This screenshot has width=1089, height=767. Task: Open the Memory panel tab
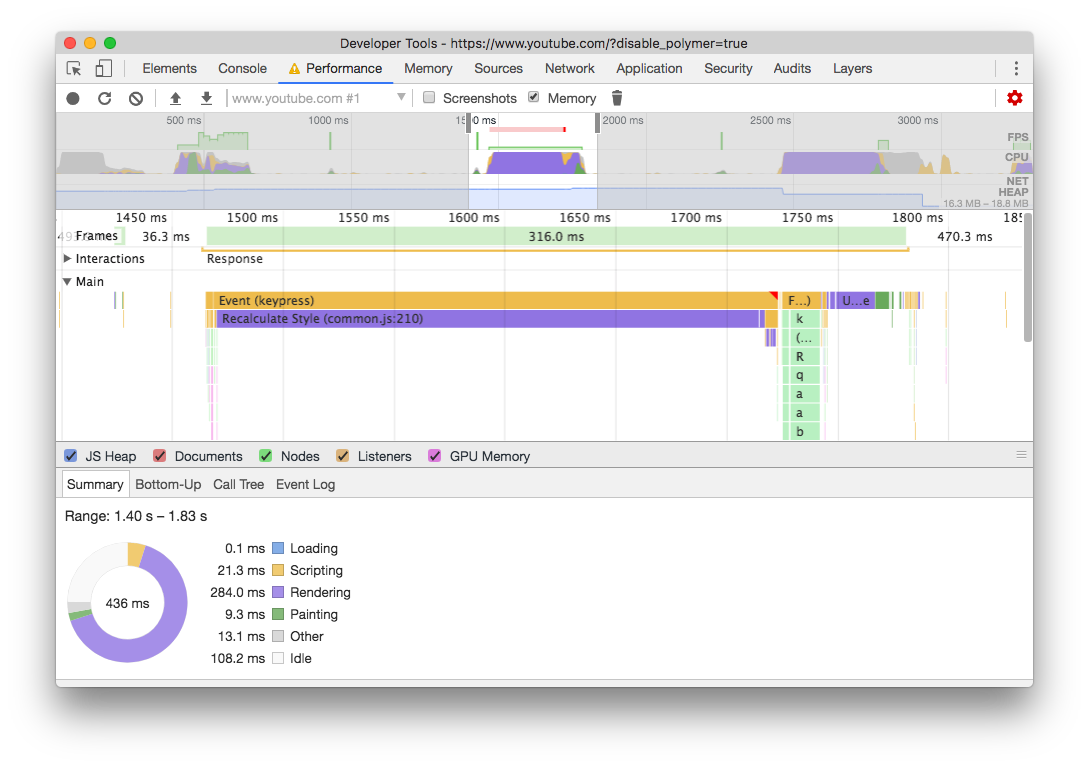(429, 68)
